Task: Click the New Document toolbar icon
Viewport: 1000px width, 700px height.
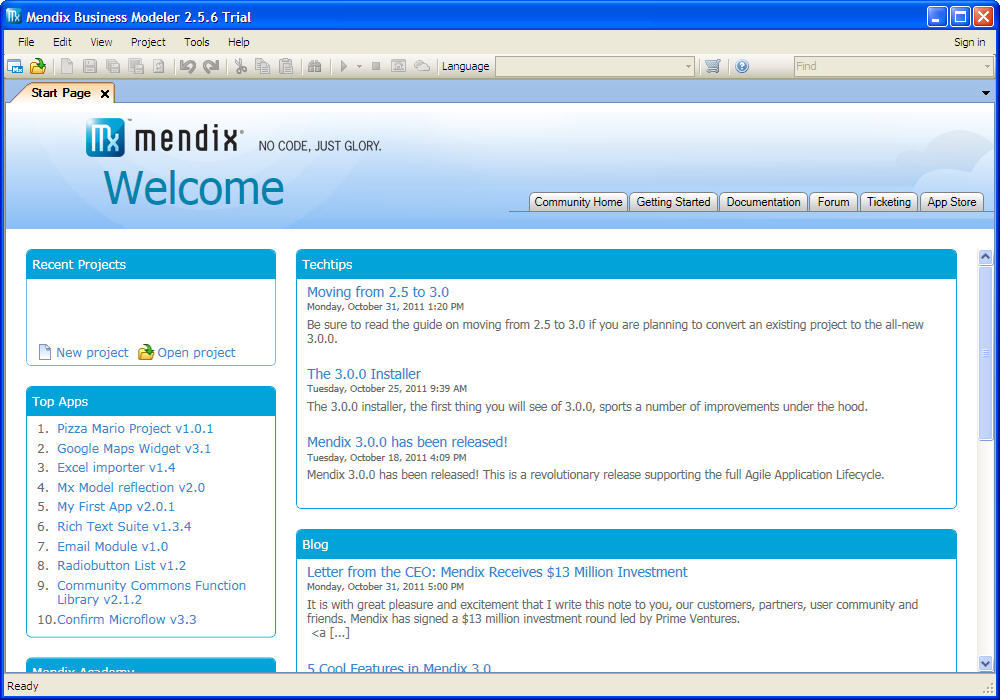Action: click(x=67, y=66)
